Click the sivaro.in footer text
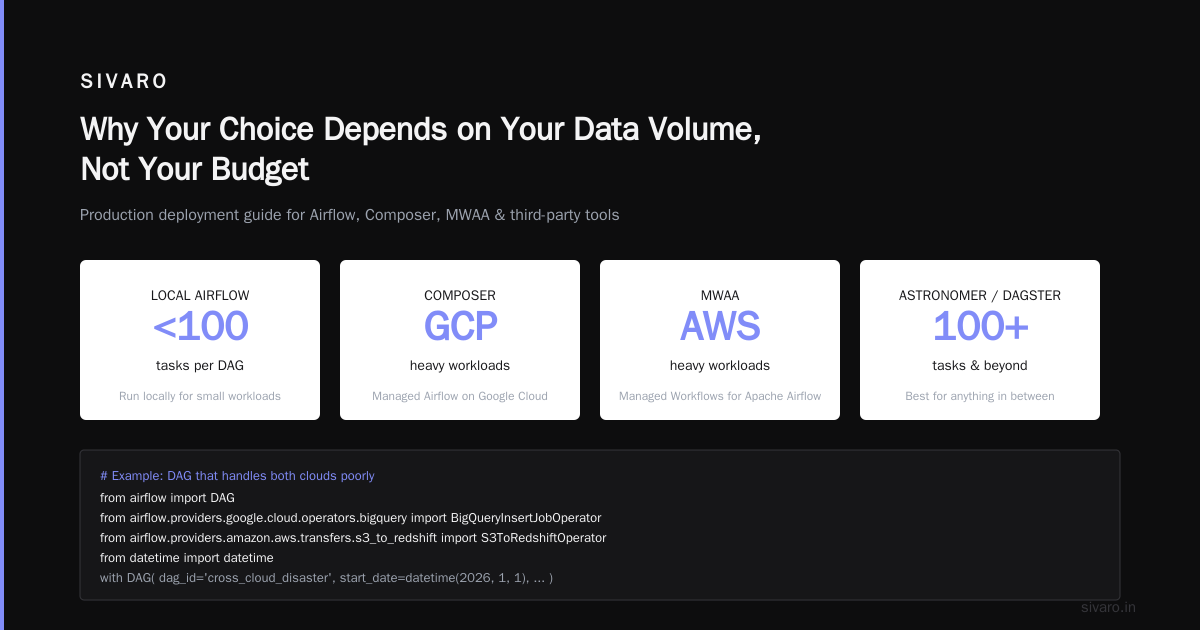Image resolution: width=1200 pixels, height=630 pixels. pyautogui.click(x=1109, y=607)
